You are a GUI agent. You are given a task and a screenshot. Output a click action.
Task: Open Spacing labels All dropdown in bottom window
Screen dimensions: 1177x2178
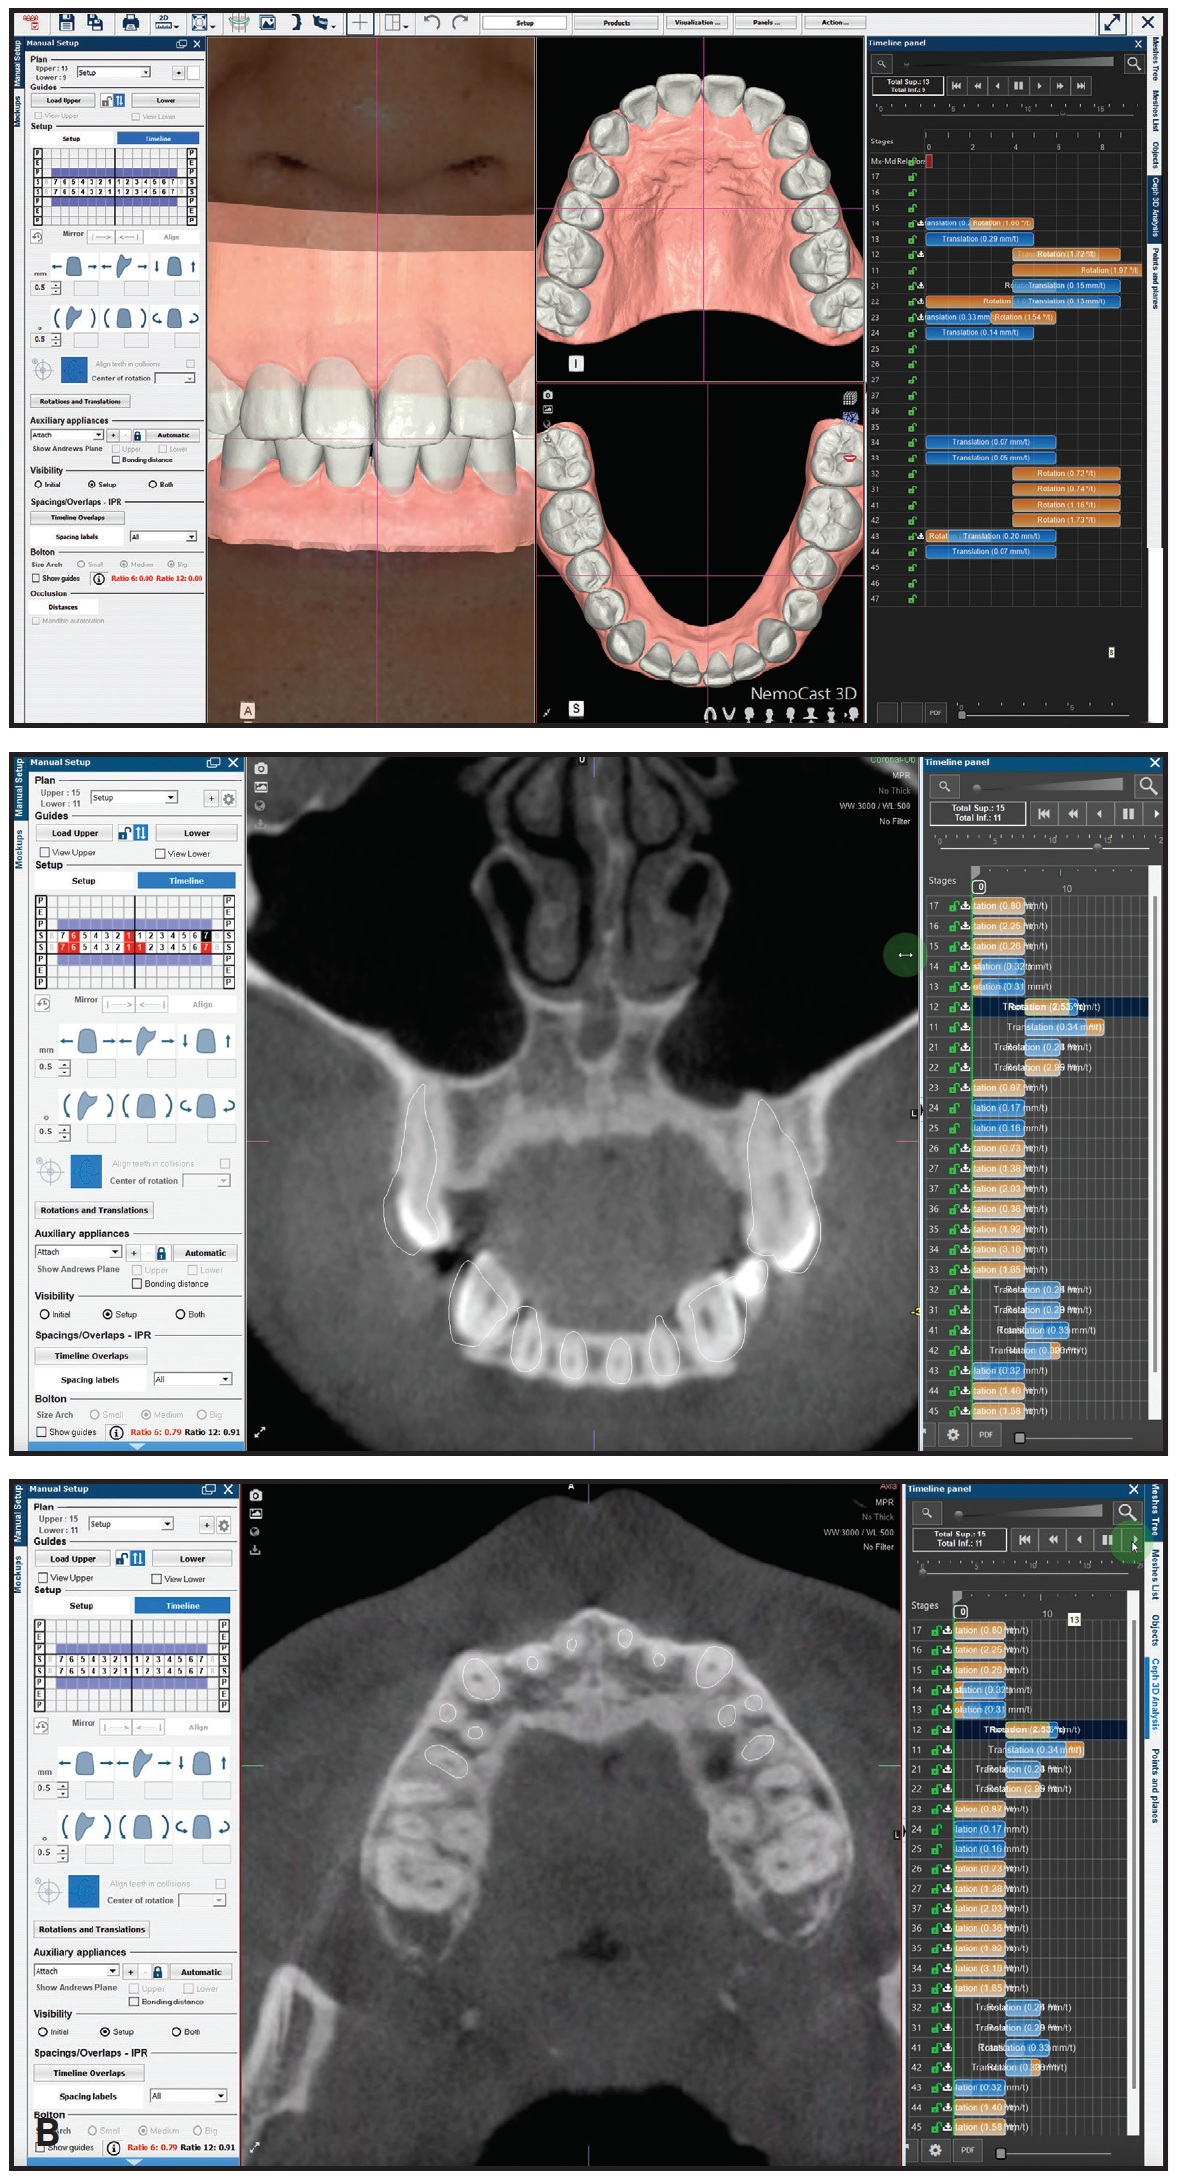[219, 2096]
